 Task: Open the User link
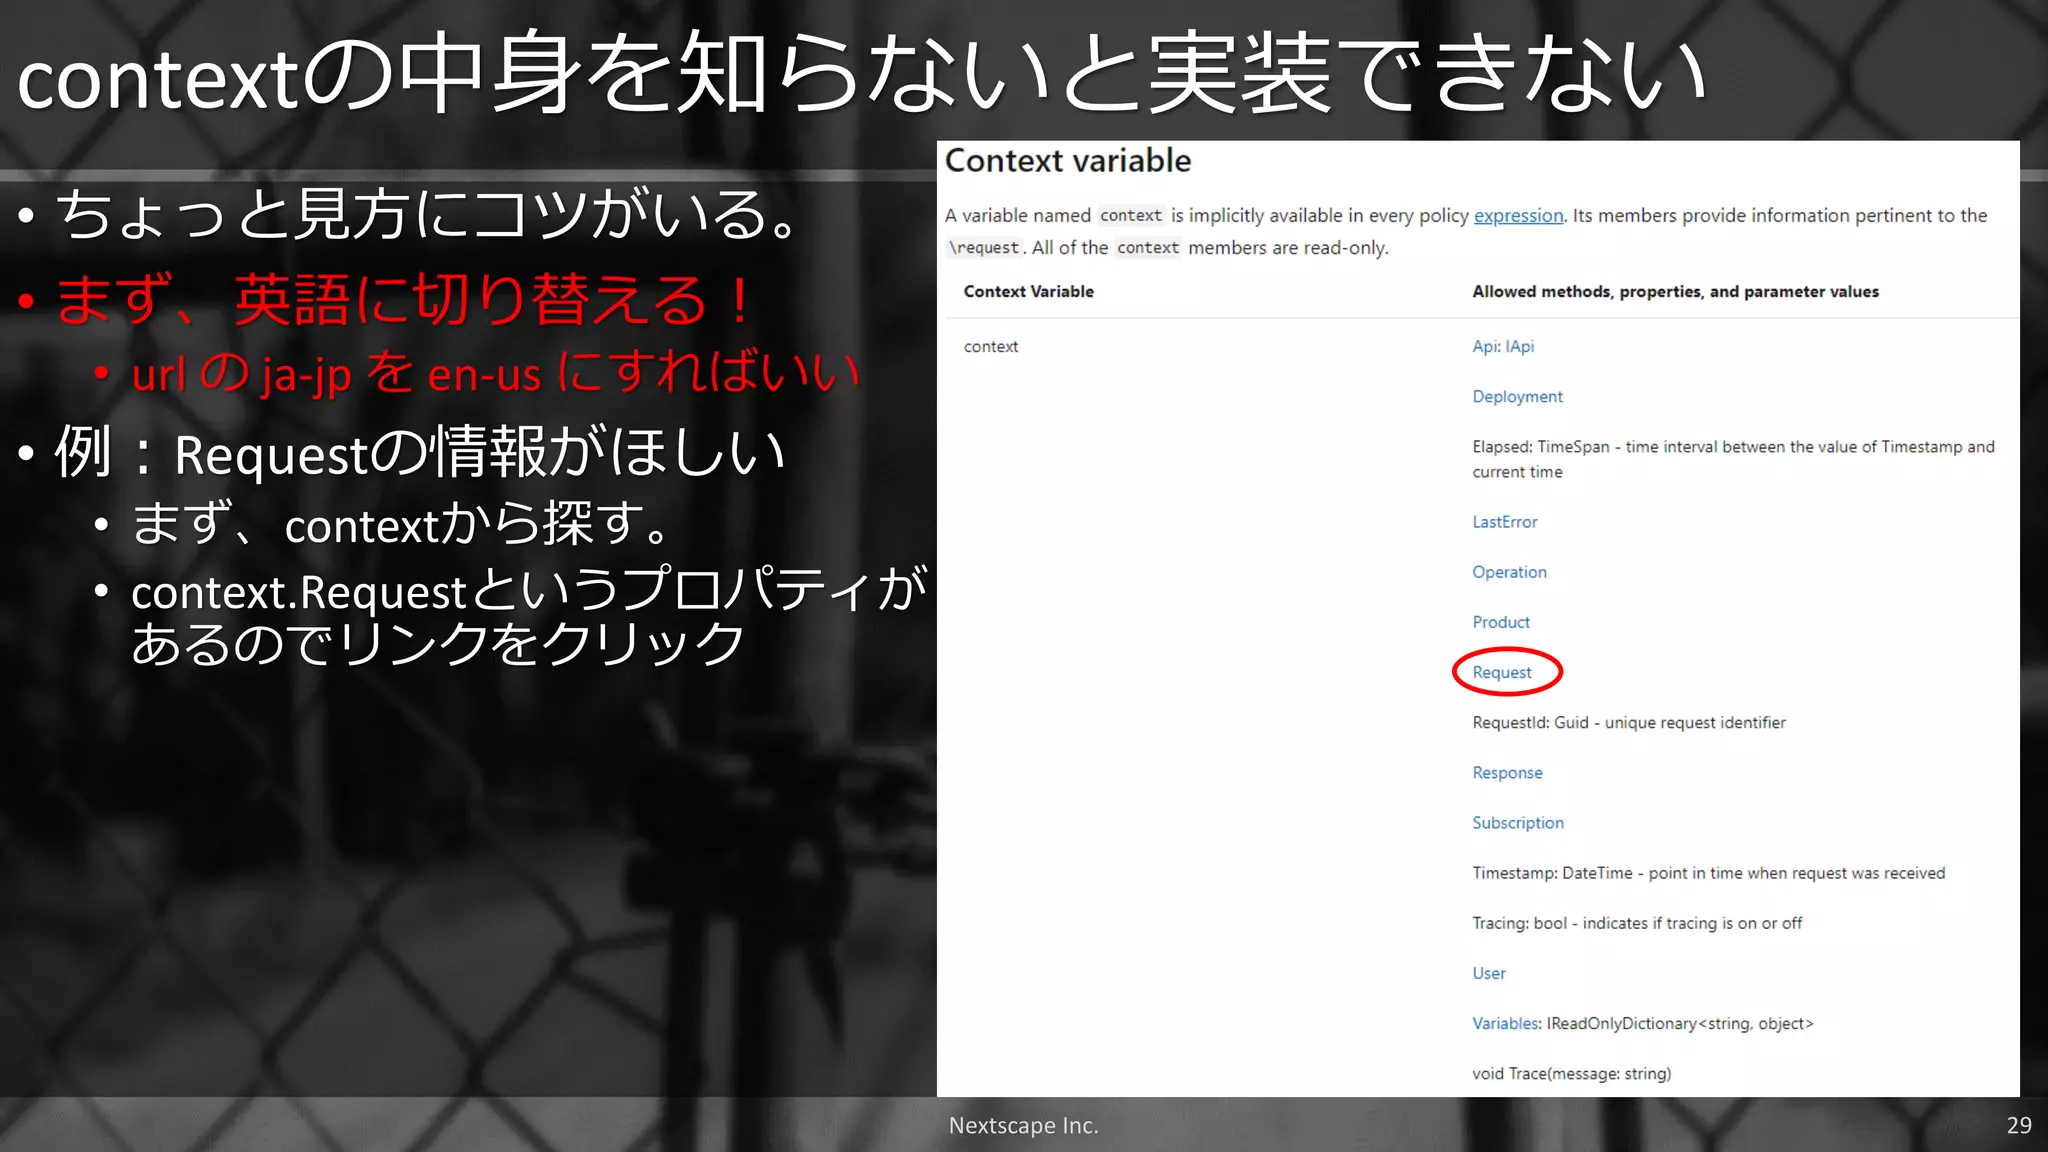[x=1489, y=973]
